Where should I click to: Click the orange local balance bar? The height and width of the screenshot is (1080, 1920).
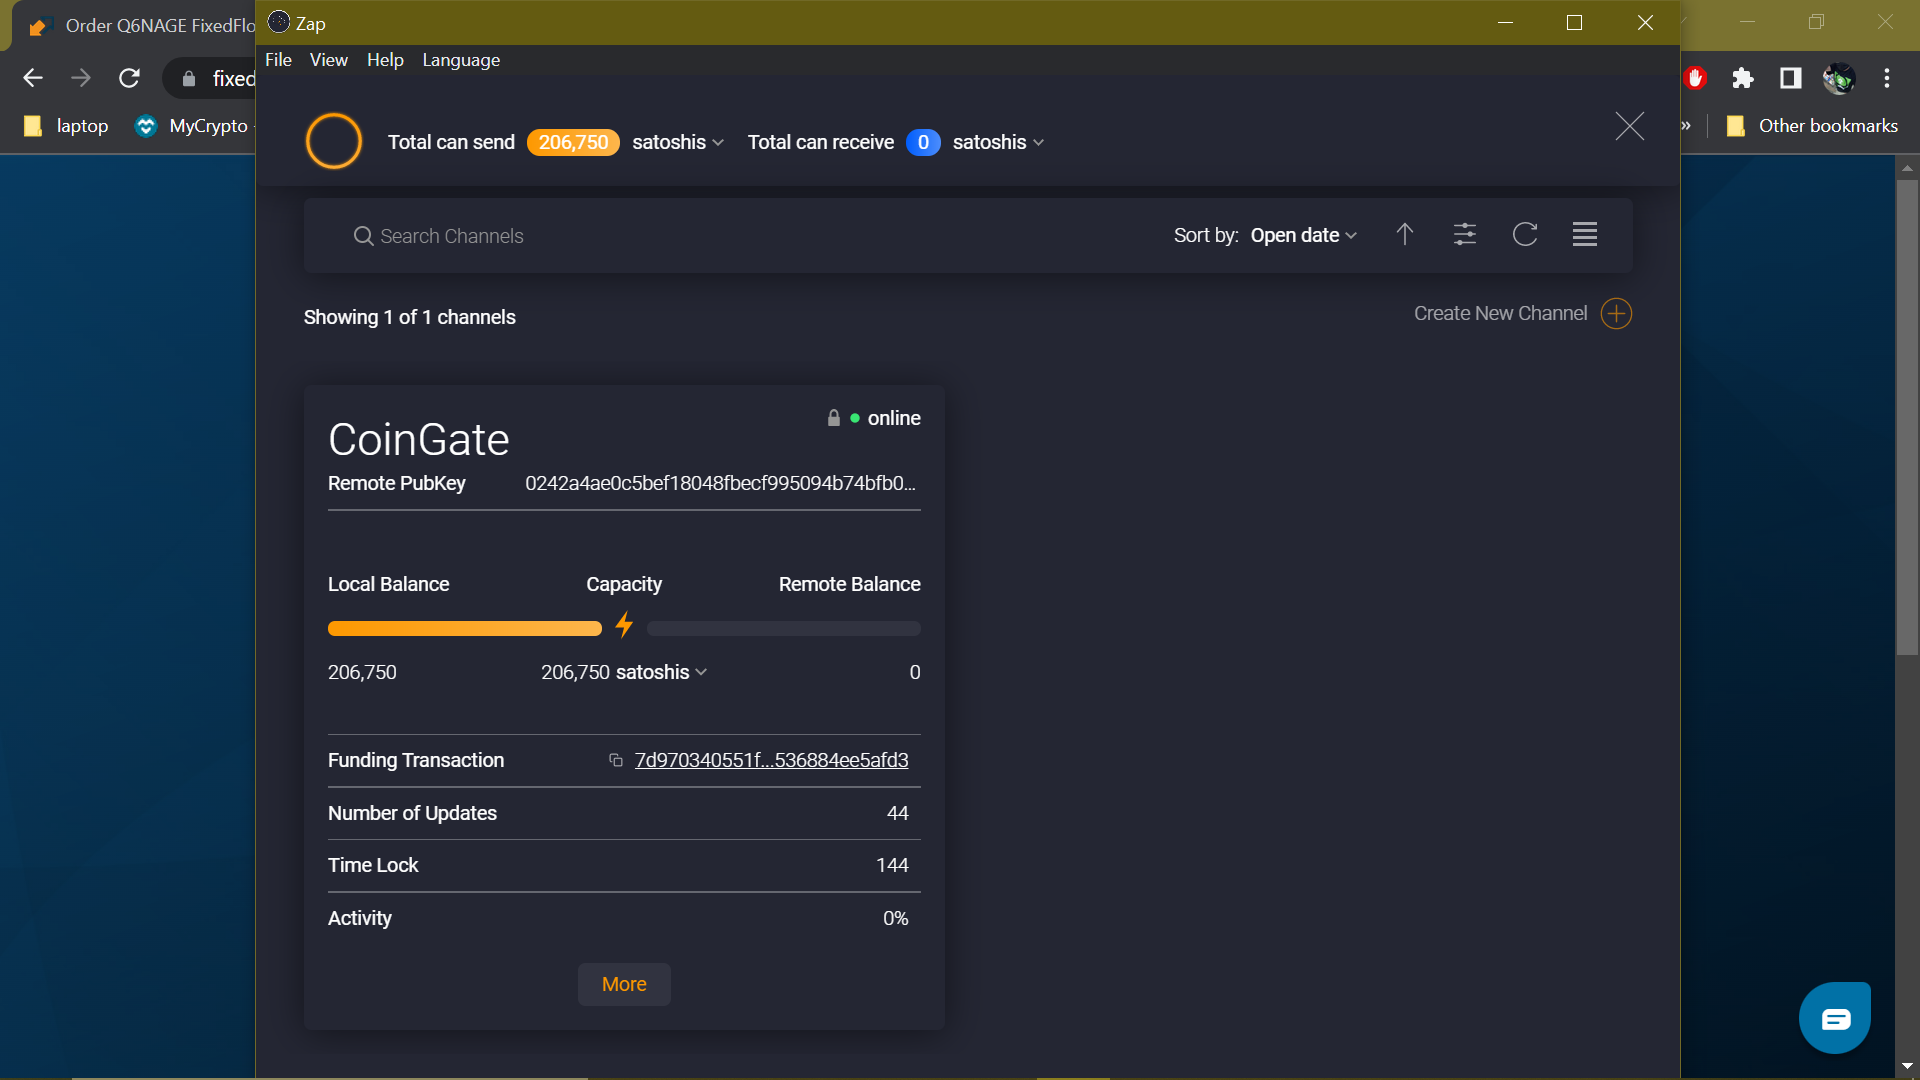pos(465,628)
